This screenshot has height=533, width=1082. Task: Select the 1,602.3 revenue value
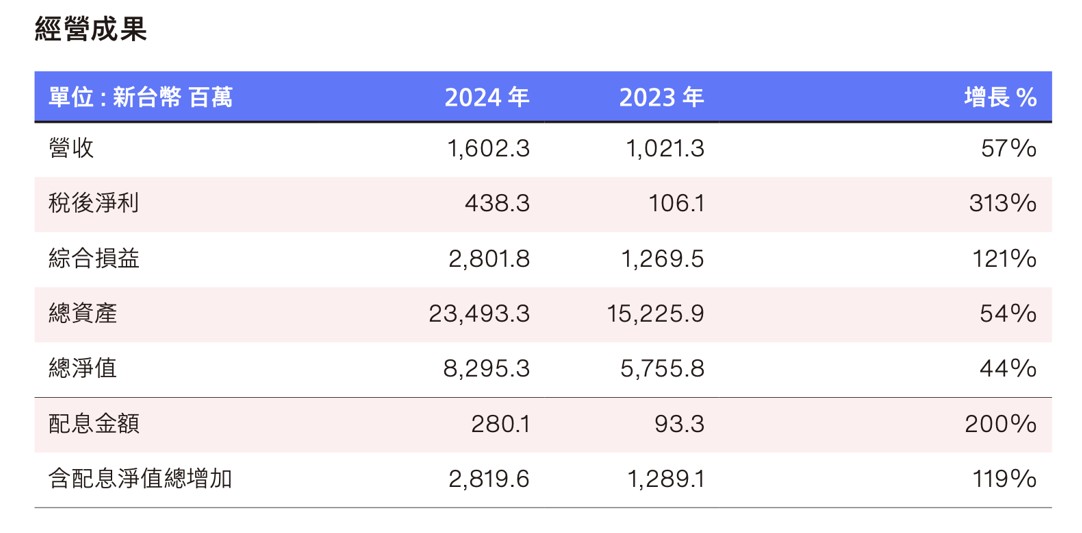(488, 149)
